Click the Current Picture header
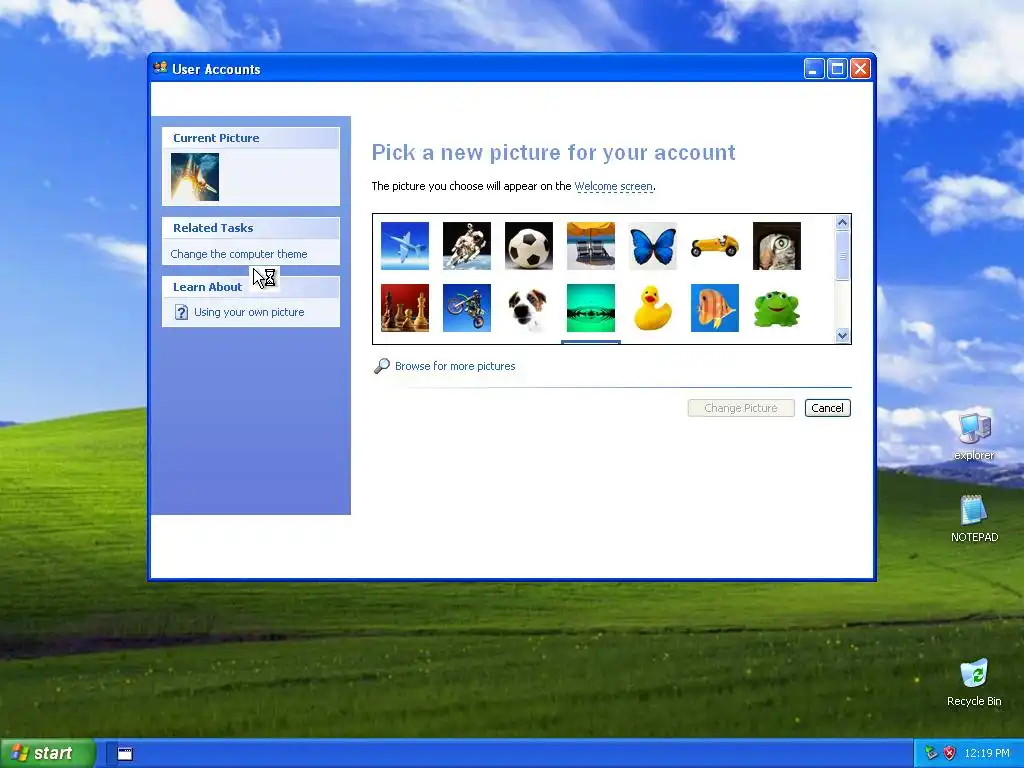 (x=251, y=138)
